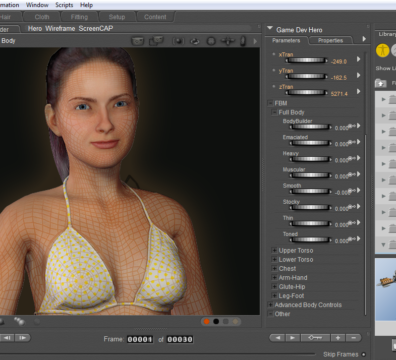Click the Heavy dial link icon

pyautogui.click(x=352, y=159)
